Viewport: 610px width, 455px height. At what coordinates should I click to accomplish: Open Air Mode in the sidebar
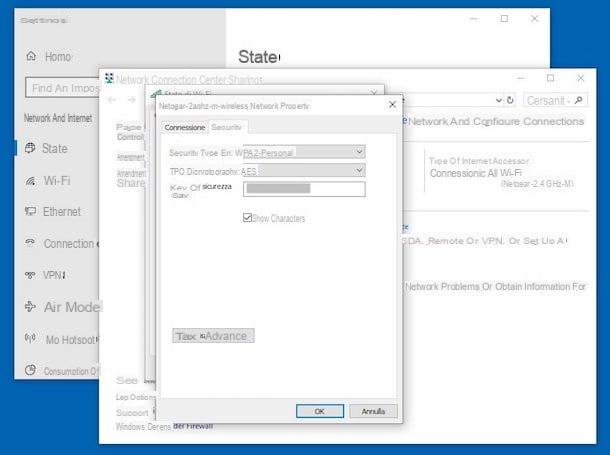point(62,307)
